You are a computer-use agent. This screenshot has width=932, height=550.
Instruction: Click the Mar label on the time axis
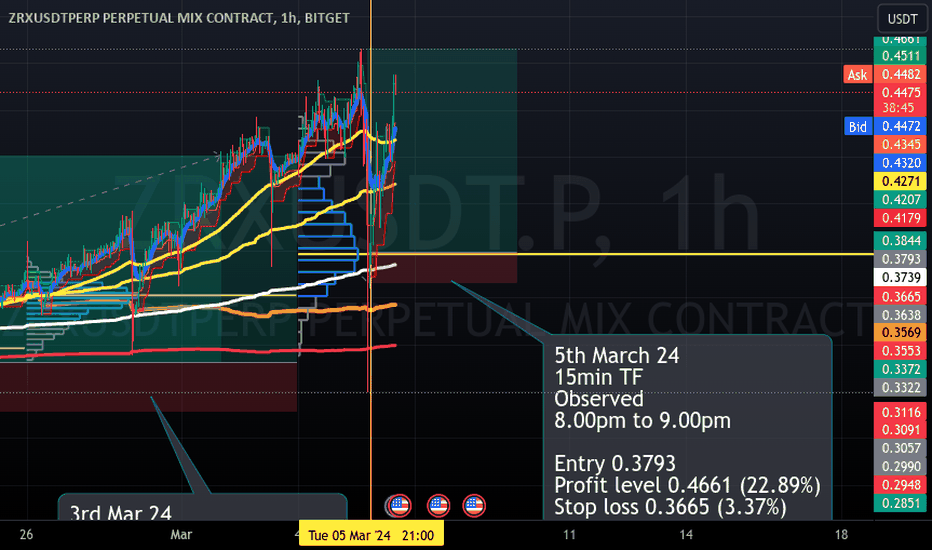181,535
